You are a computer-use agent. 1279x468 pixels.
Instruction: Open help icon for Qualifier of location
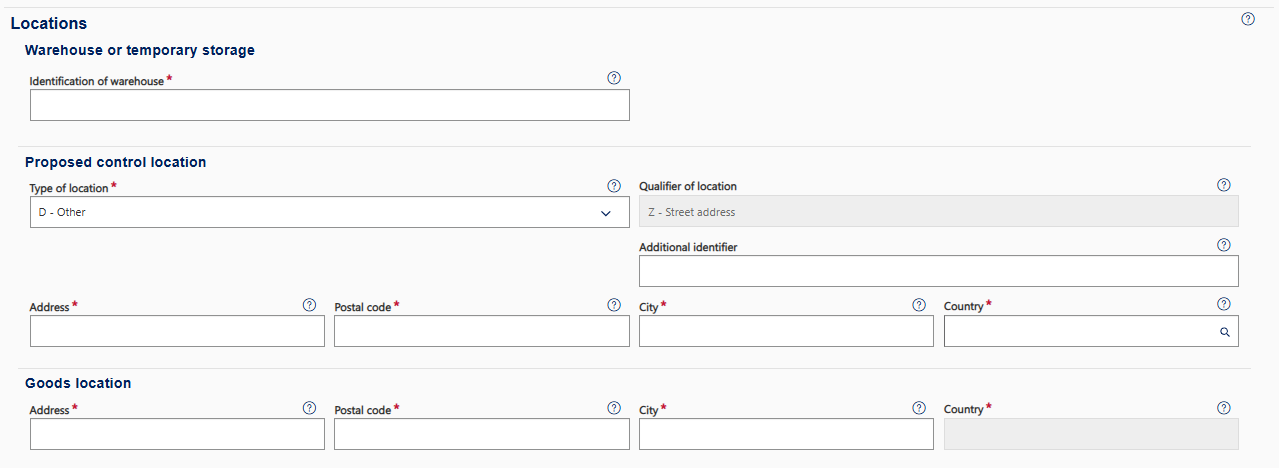(x=1223, y=185)
